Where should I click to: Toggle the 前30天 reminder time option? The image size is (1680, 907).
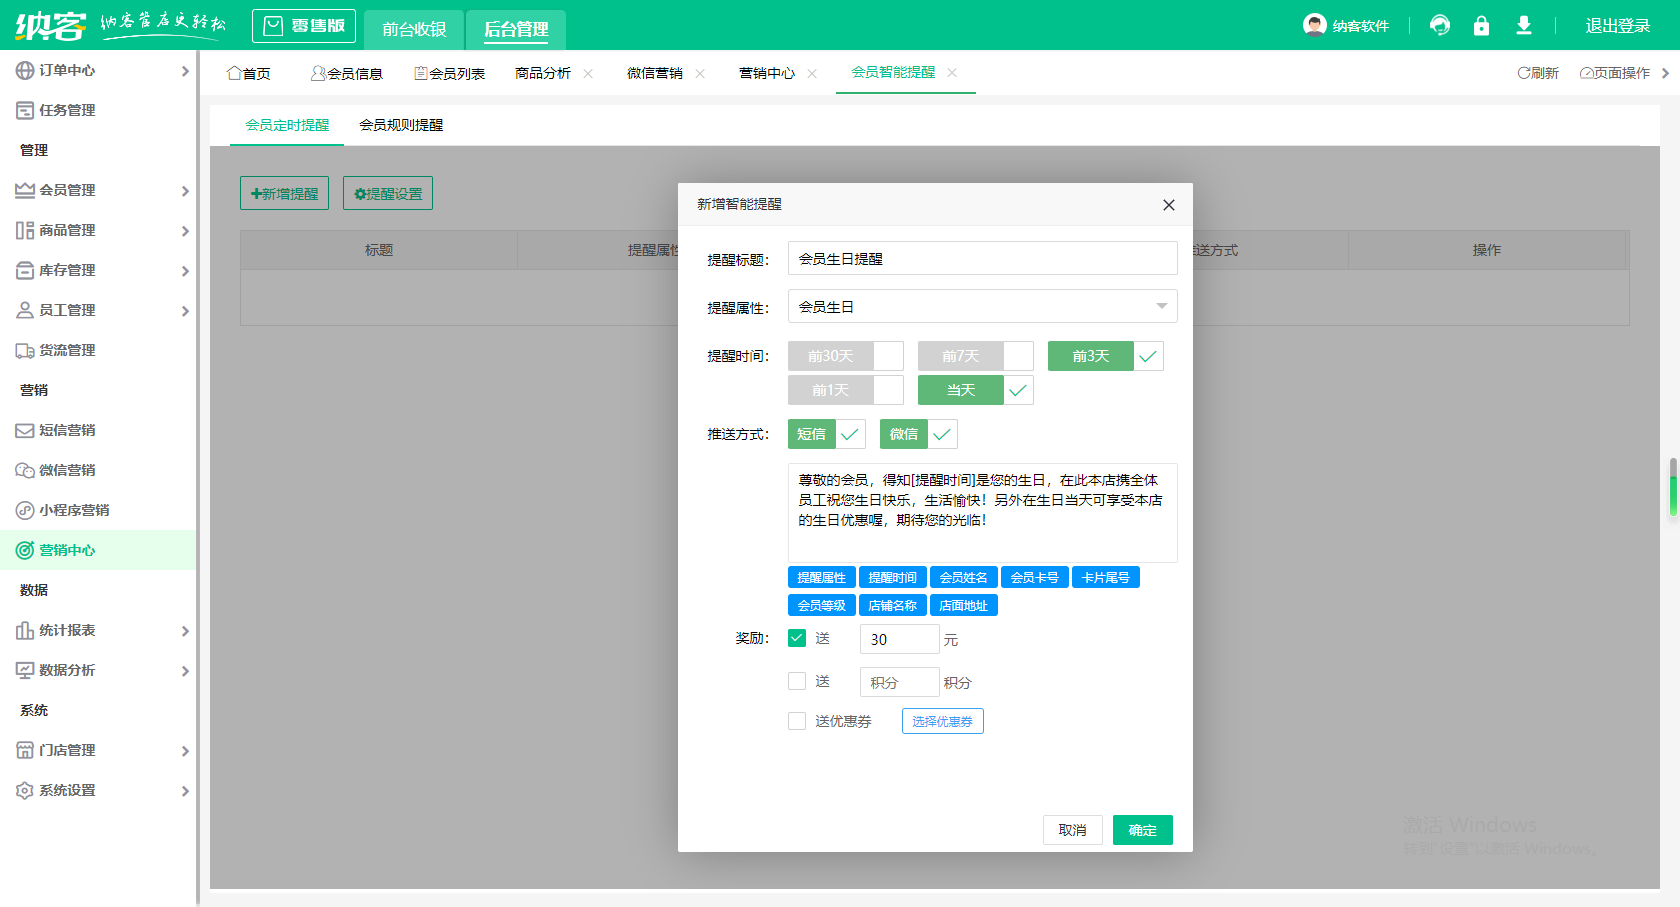[846, 356]
